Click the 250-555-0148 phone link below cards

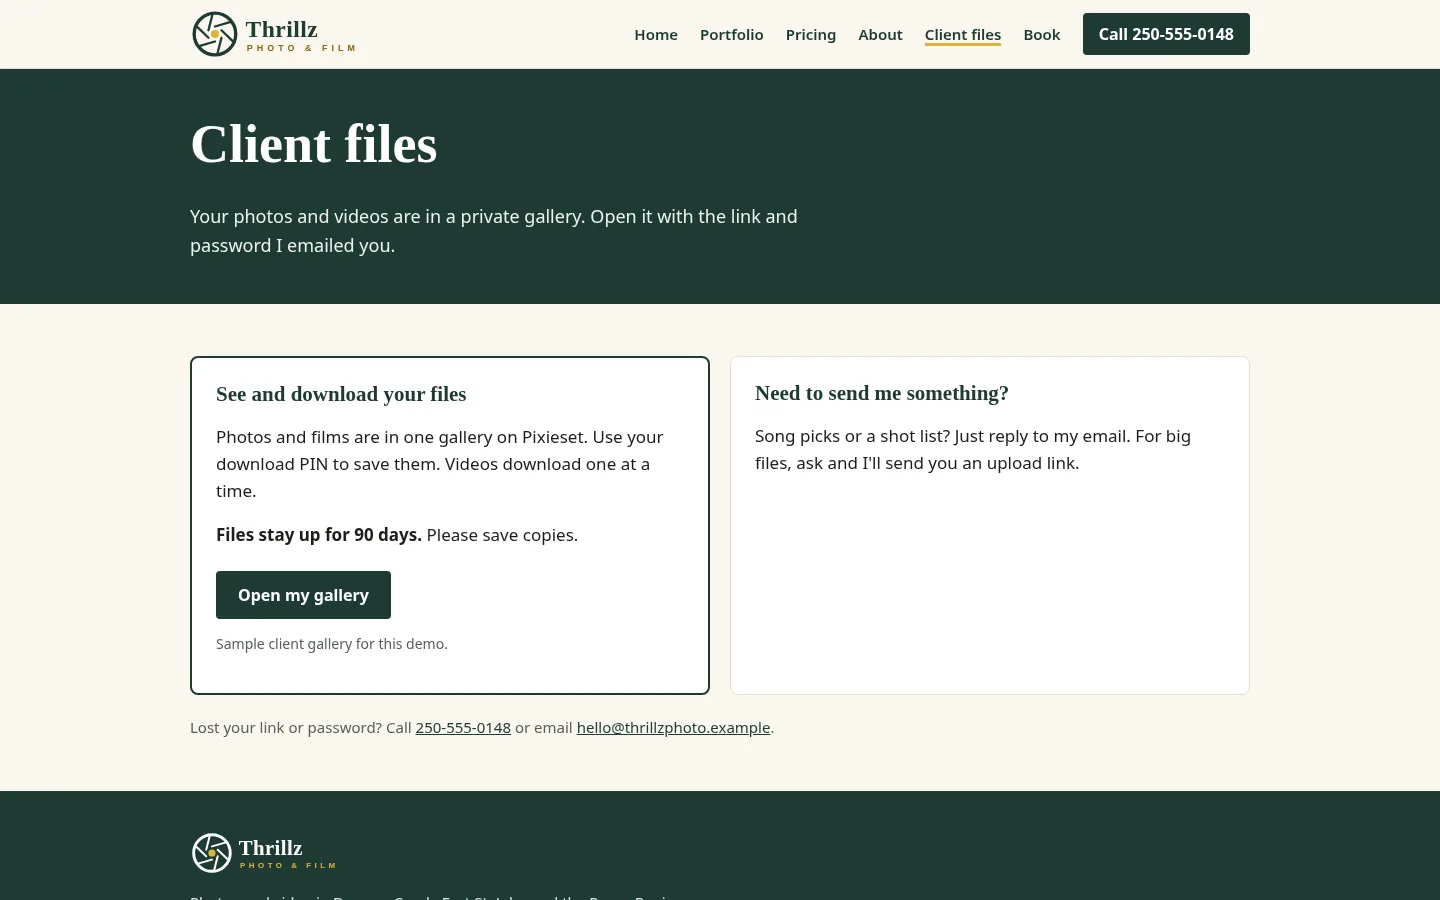[463, 728]
